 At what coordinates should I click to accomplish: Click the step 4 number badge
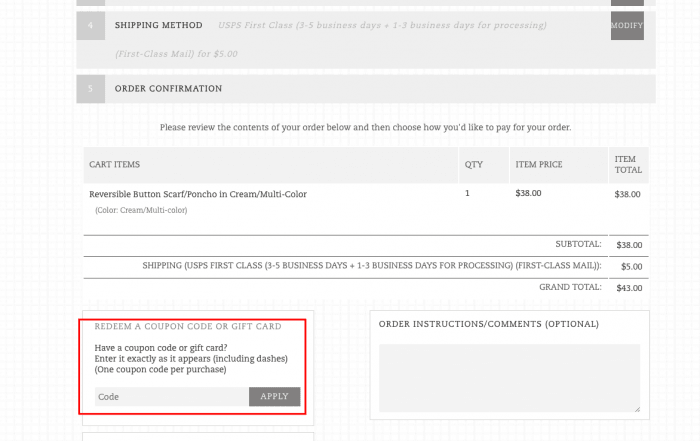(89, 25)
